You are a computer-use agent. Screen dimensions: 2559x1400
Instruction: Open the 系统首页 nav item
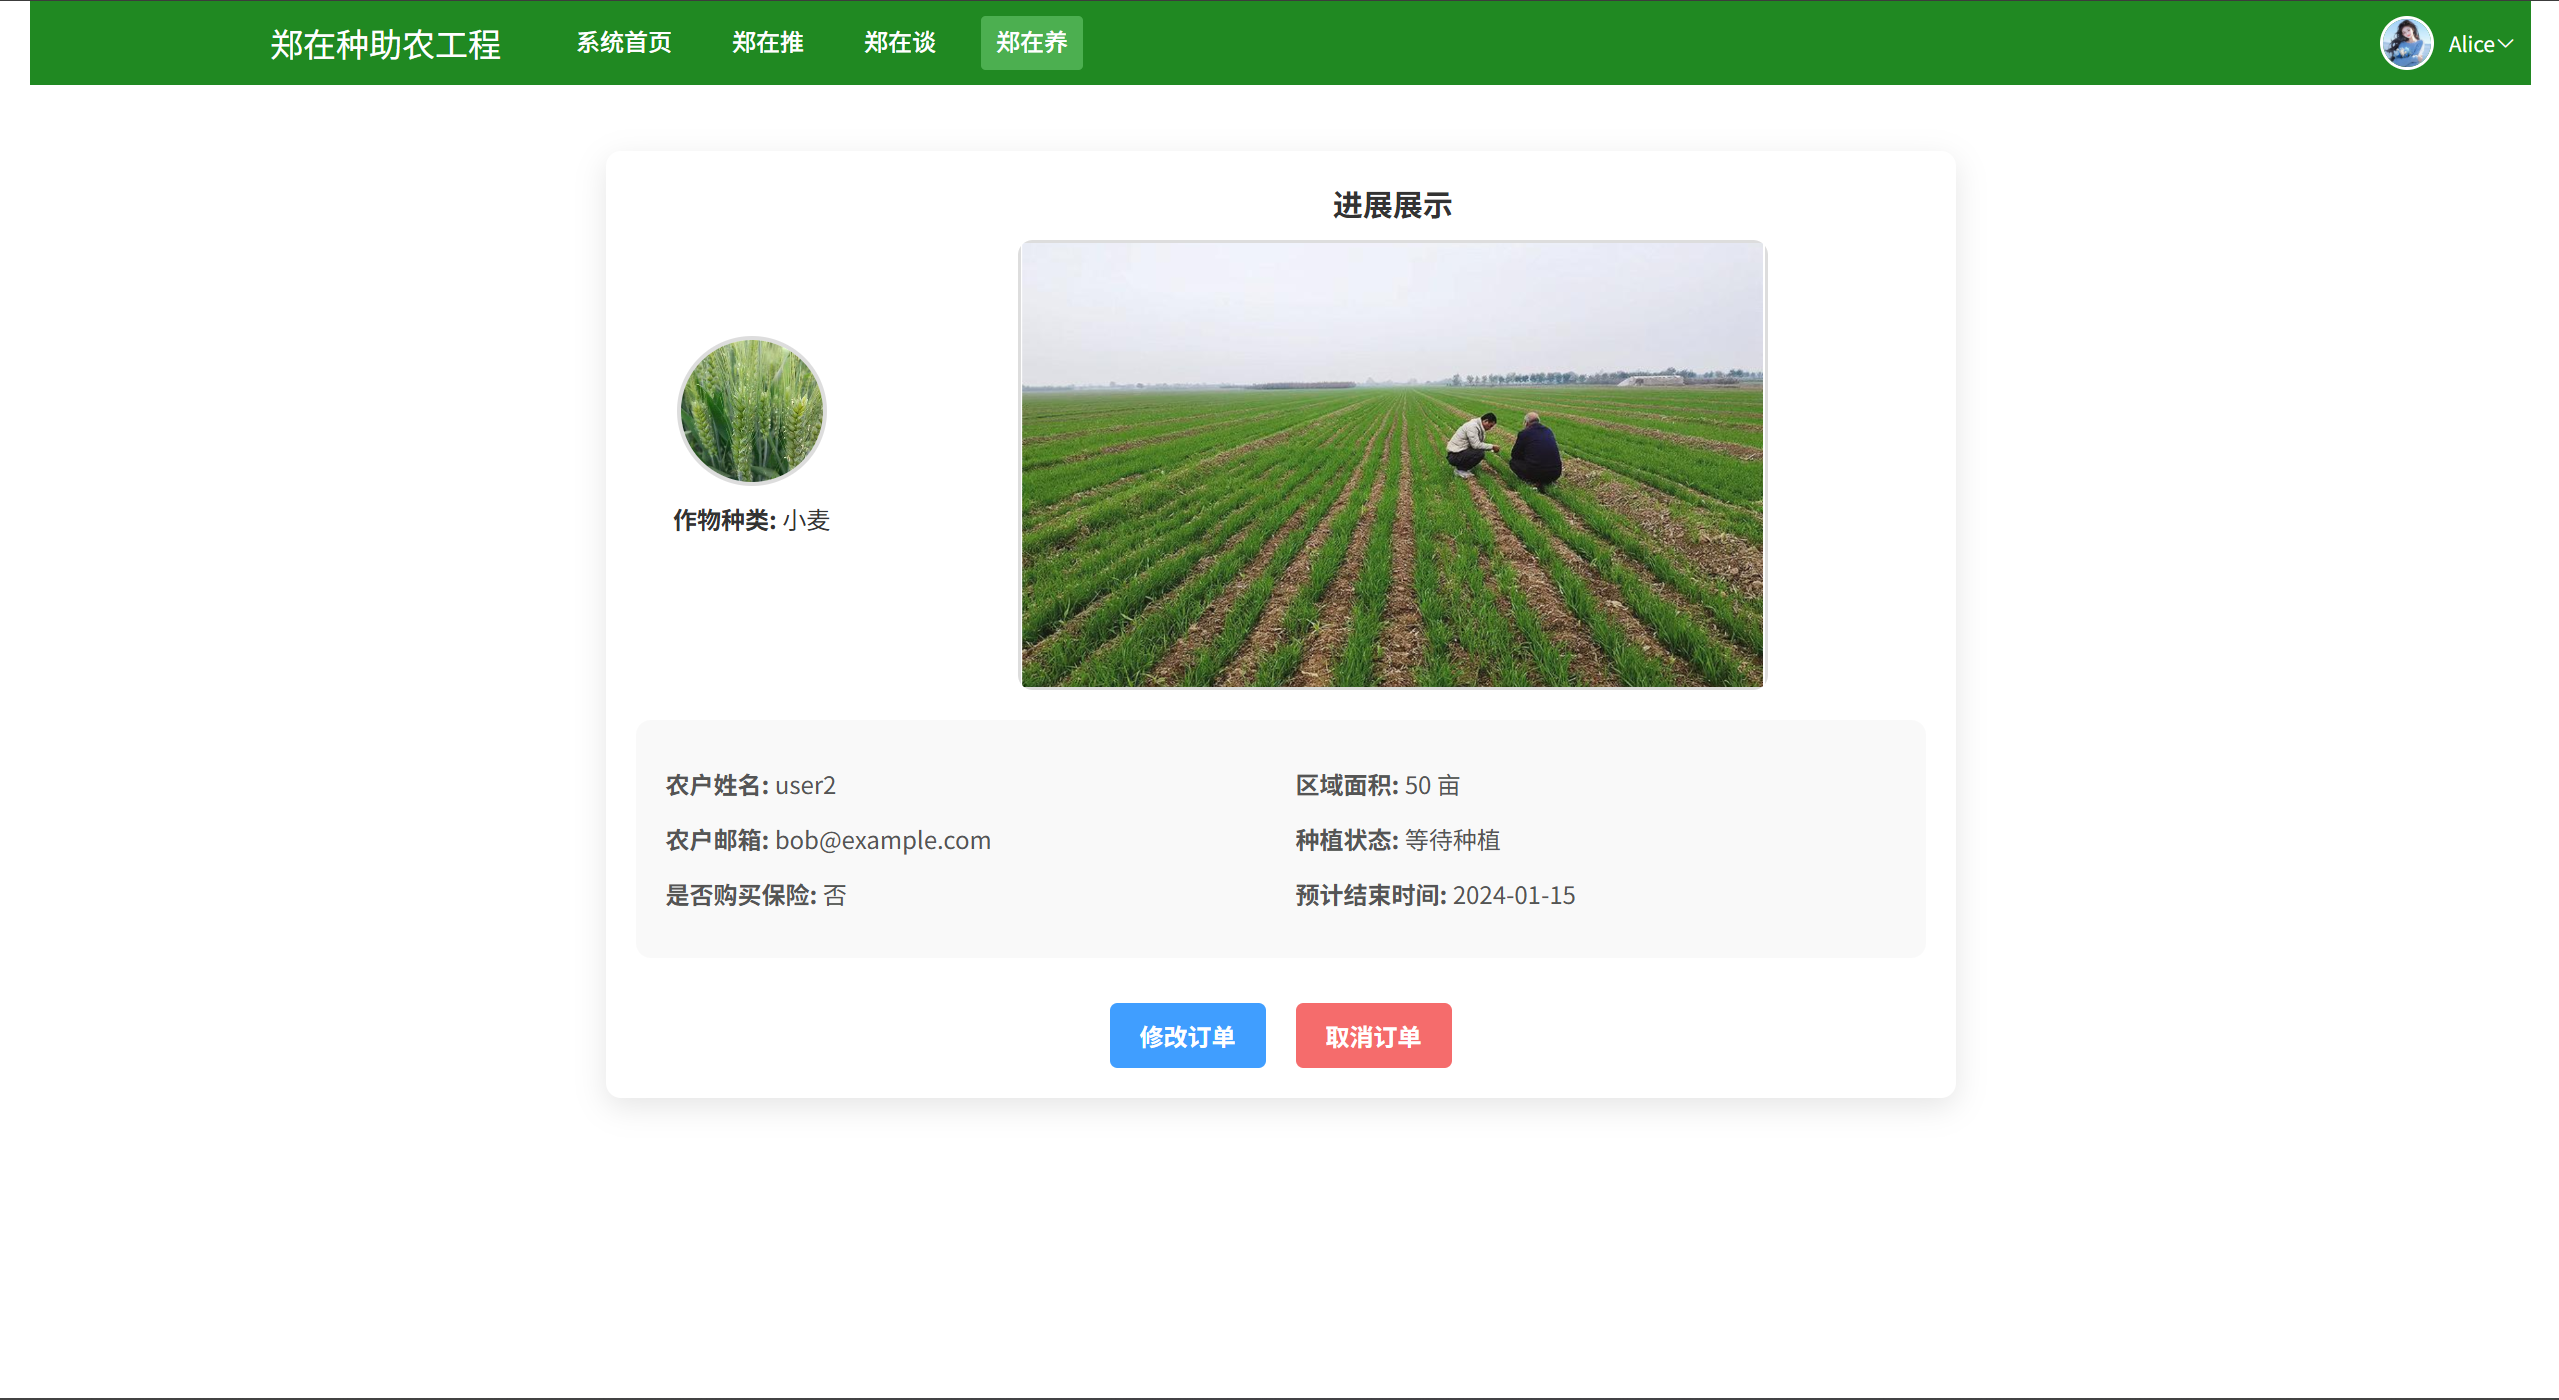pyautogui.click(x=623, y=43)
